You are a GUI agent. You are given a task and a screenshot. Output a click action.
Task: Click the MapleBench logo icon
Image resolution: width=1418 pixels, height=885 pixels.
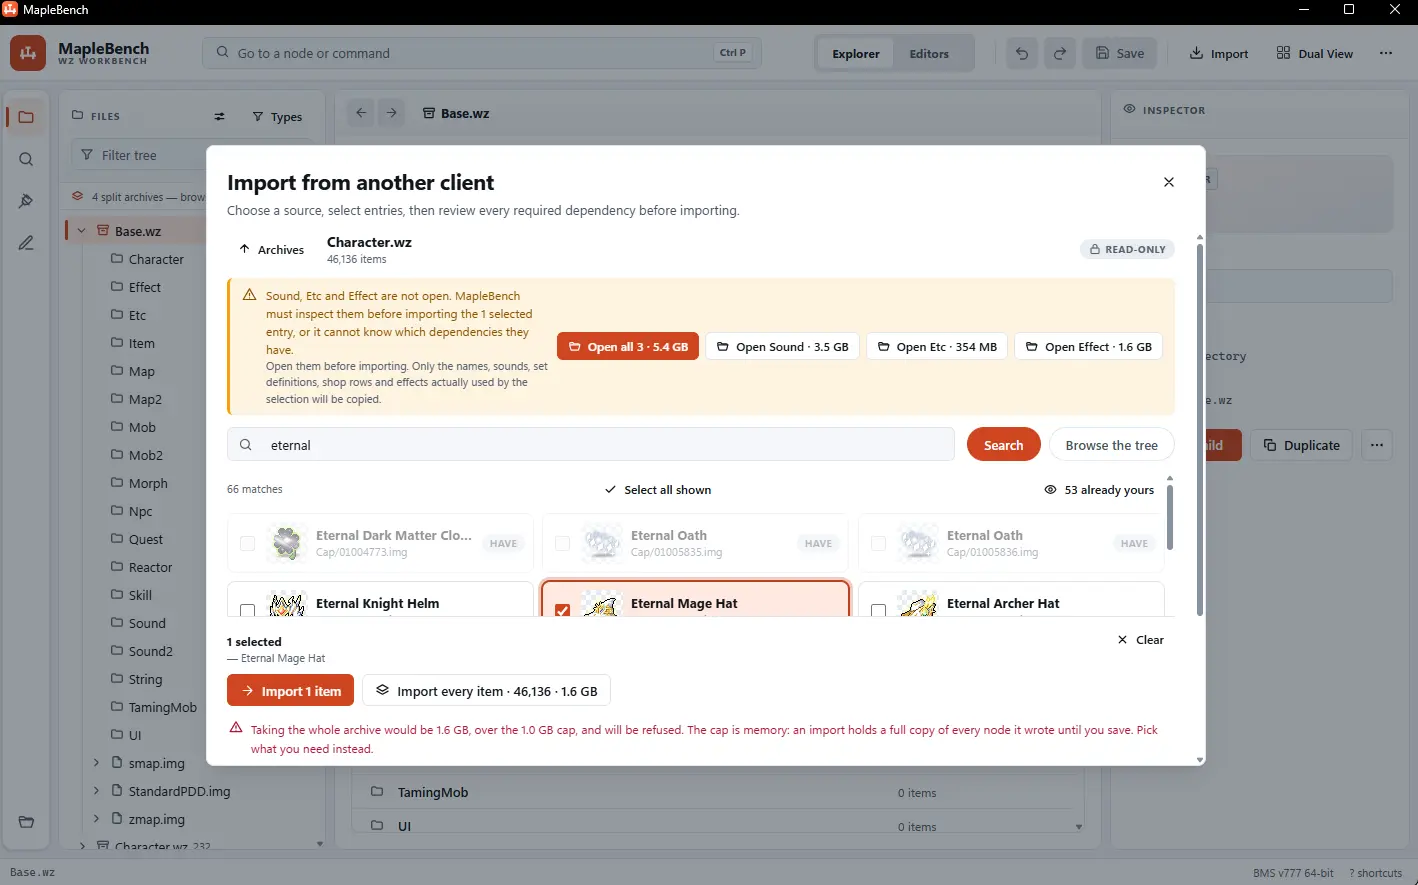click(28, 53)
